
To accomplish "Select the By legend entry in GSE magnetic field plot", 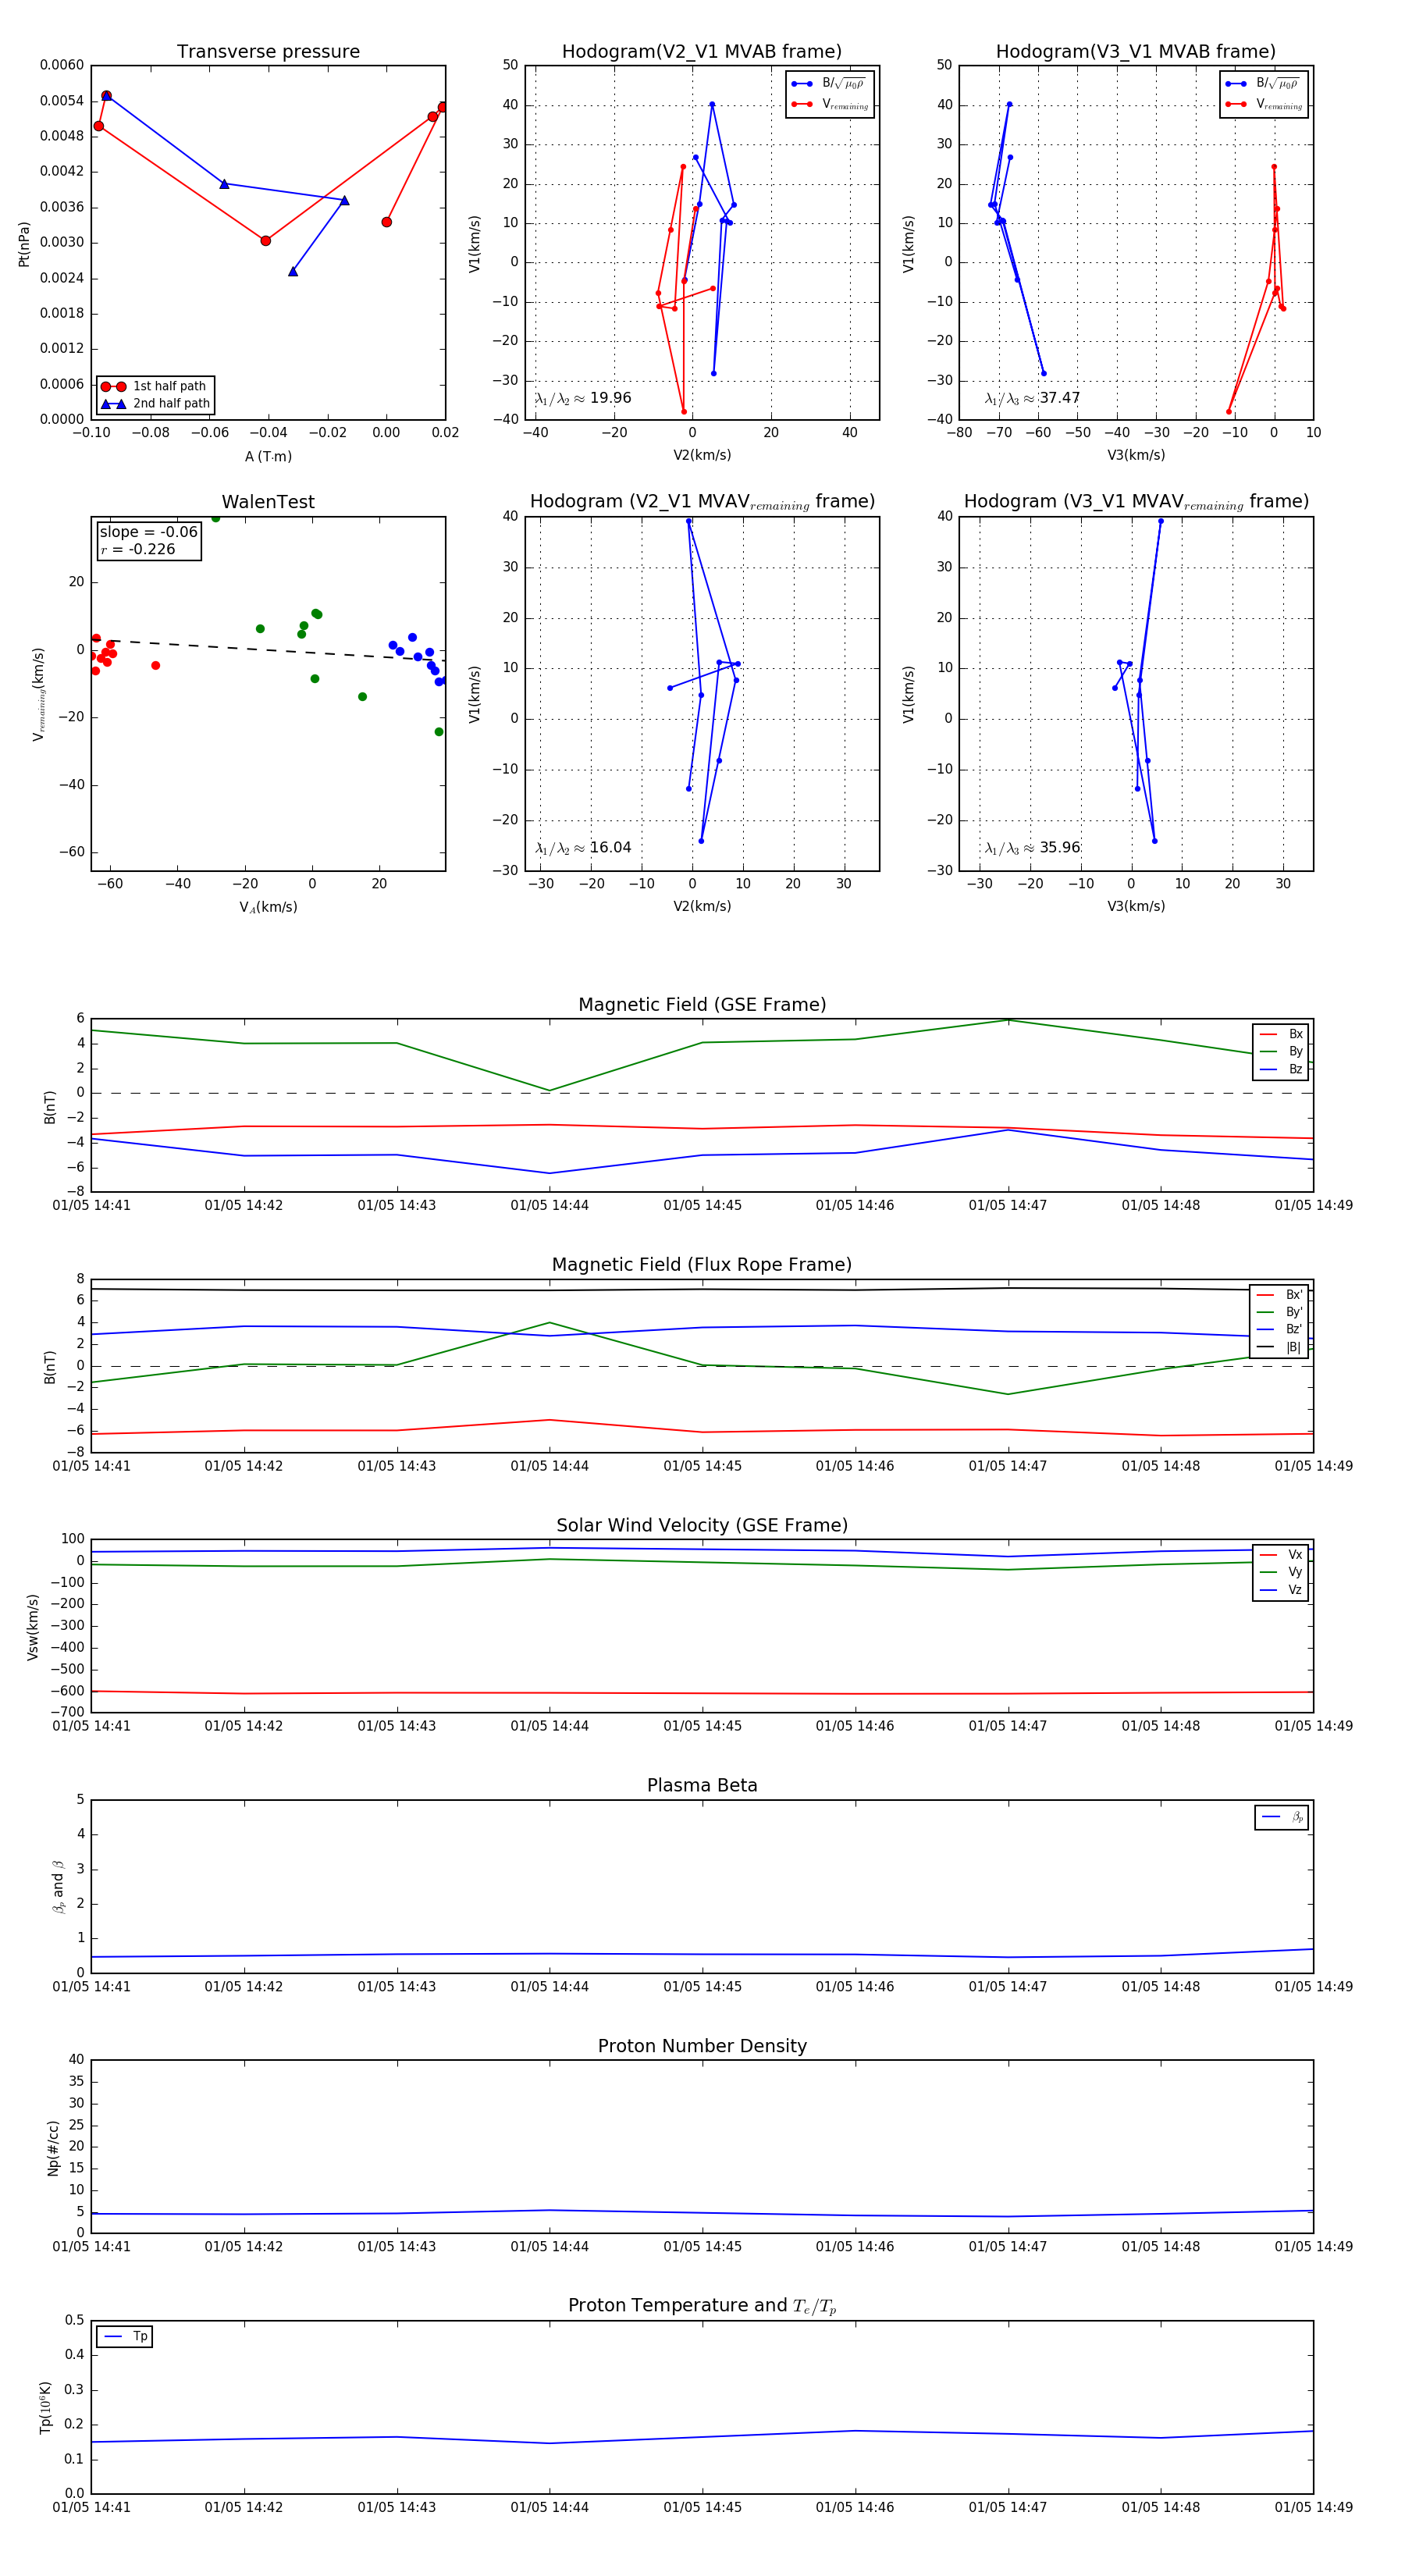I will (1281, 1051).
